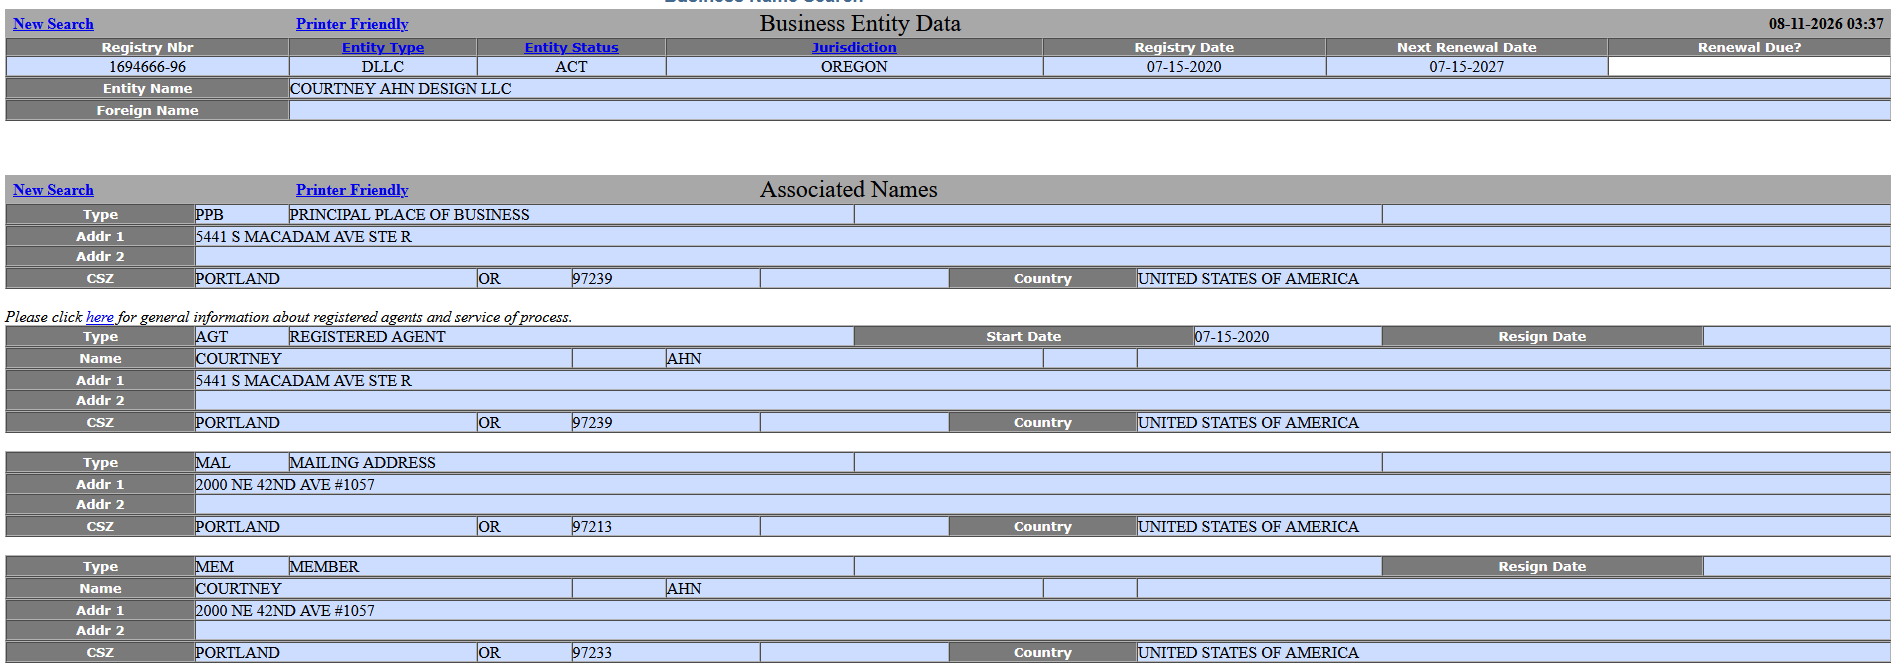Click the PPB type code
Viewport: 1891px width, 665px height.
(210, 215)
